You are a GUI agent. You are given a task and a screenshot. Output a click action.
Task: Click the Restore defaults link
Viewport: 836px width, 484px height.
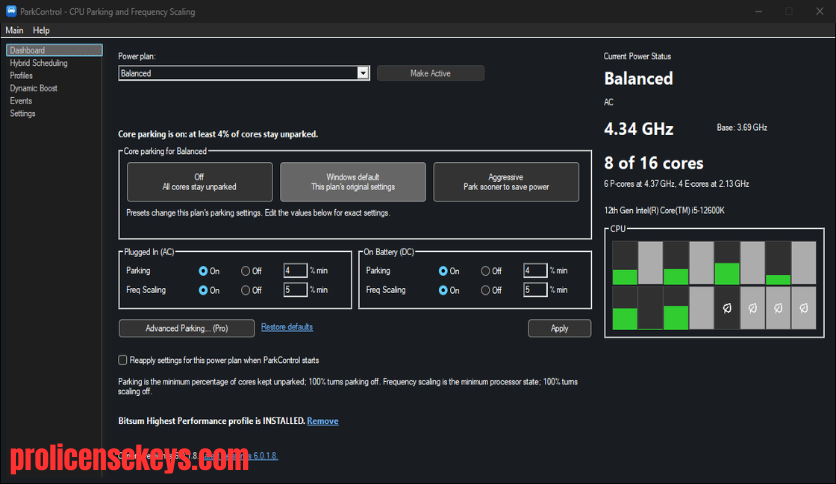tap(287, 327)
